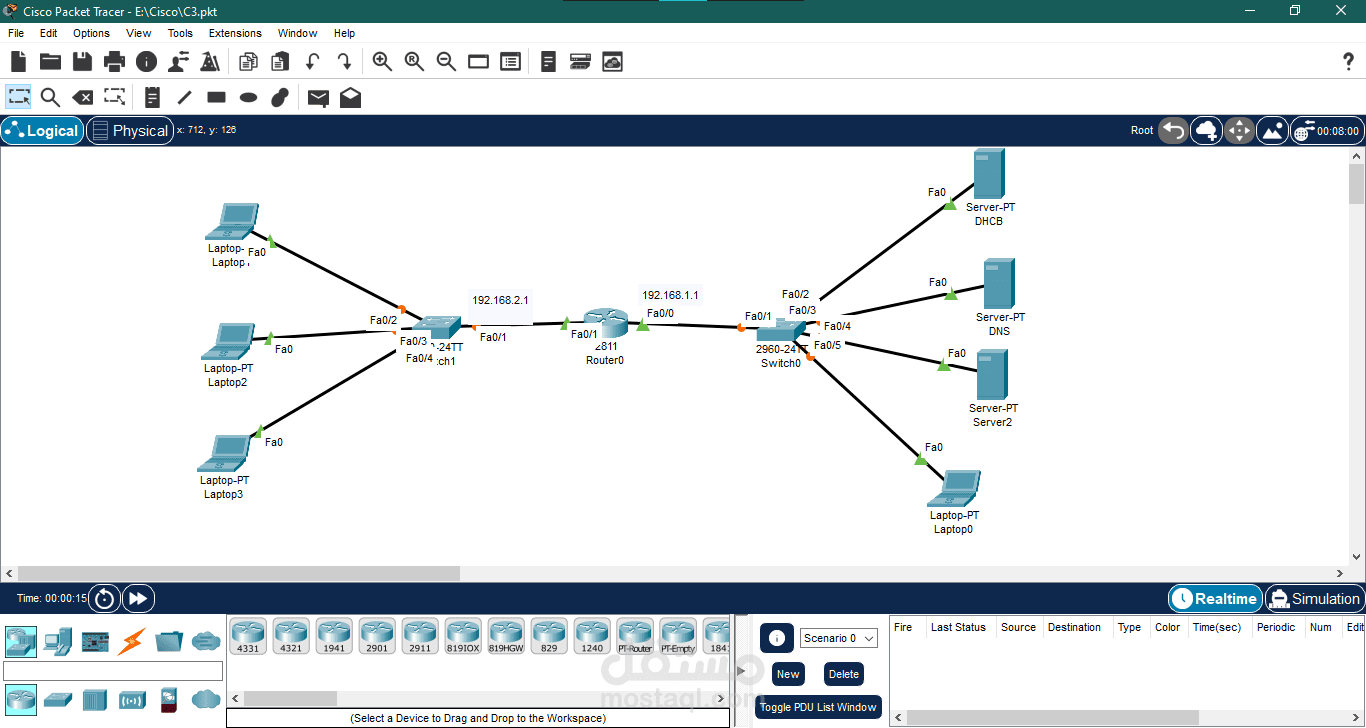
Task: Open the Network Information icon
Action: pos(146,61)
